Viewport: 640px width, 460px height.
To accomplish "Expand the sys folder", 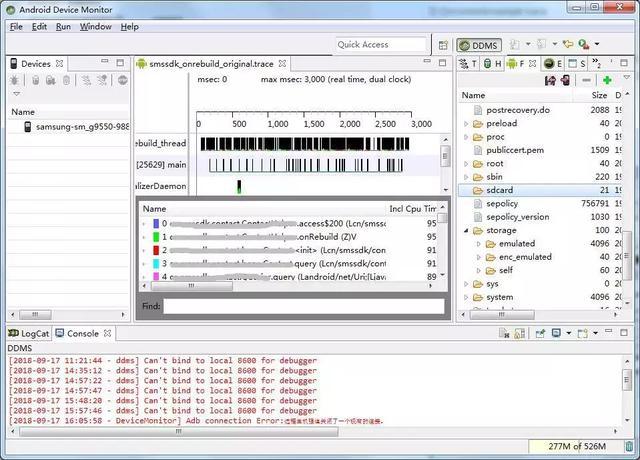I will (x=466, y=284).
